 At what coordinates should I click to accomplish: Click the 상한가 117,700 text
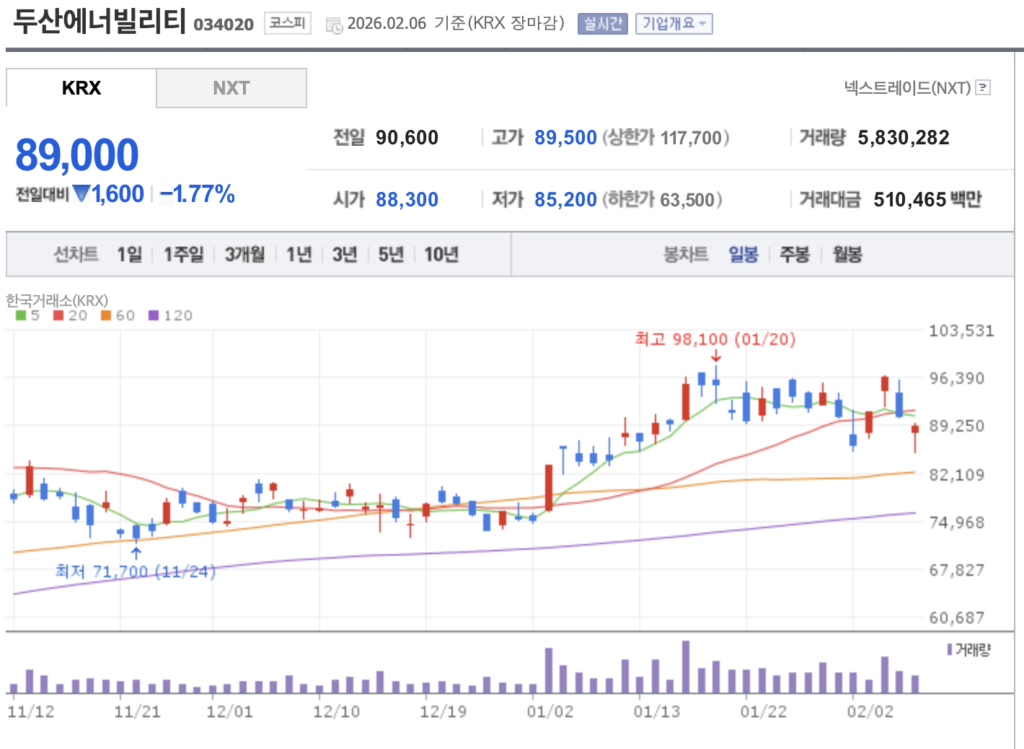(665, 138)
